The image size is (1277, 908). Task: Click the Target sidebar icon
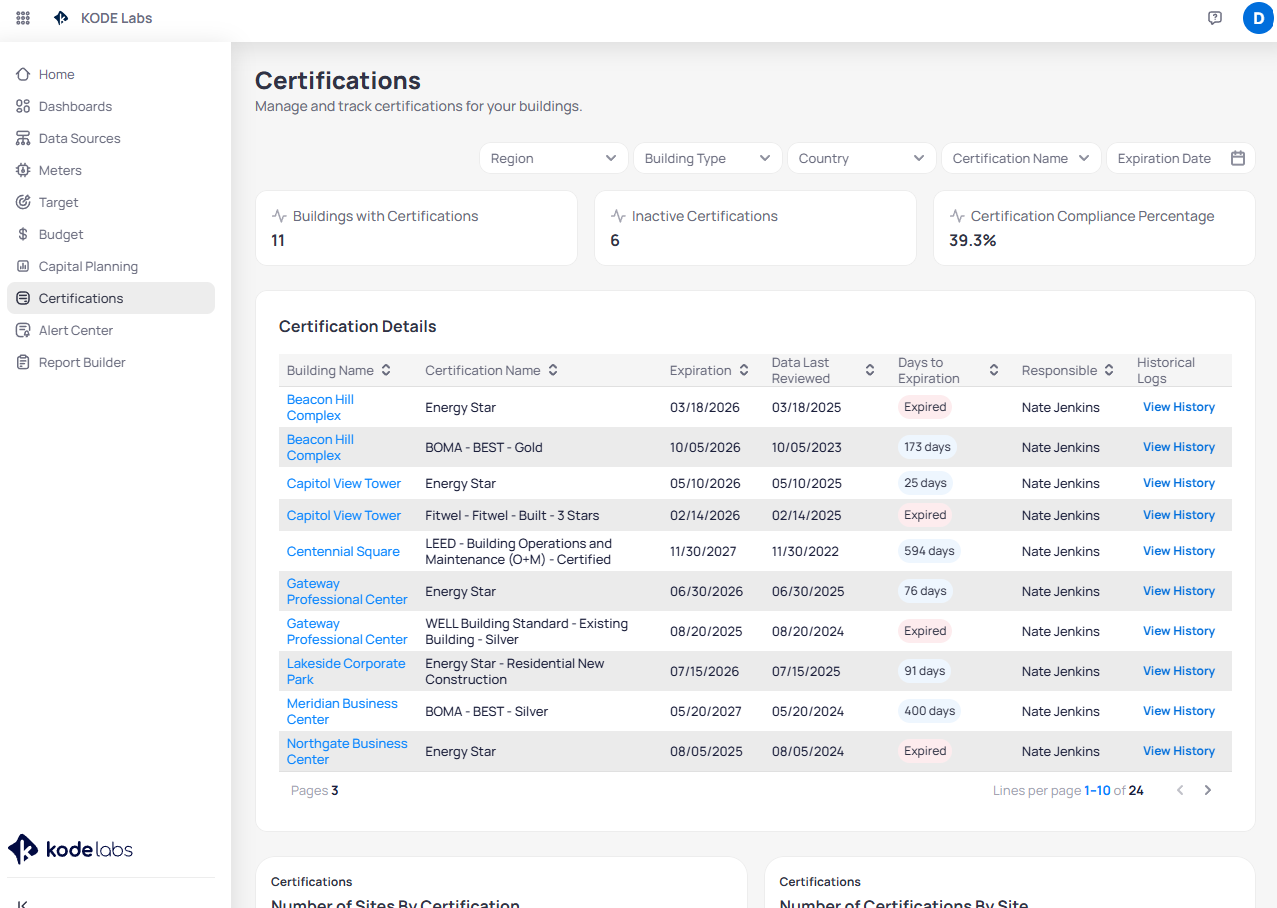pos(23,202)
